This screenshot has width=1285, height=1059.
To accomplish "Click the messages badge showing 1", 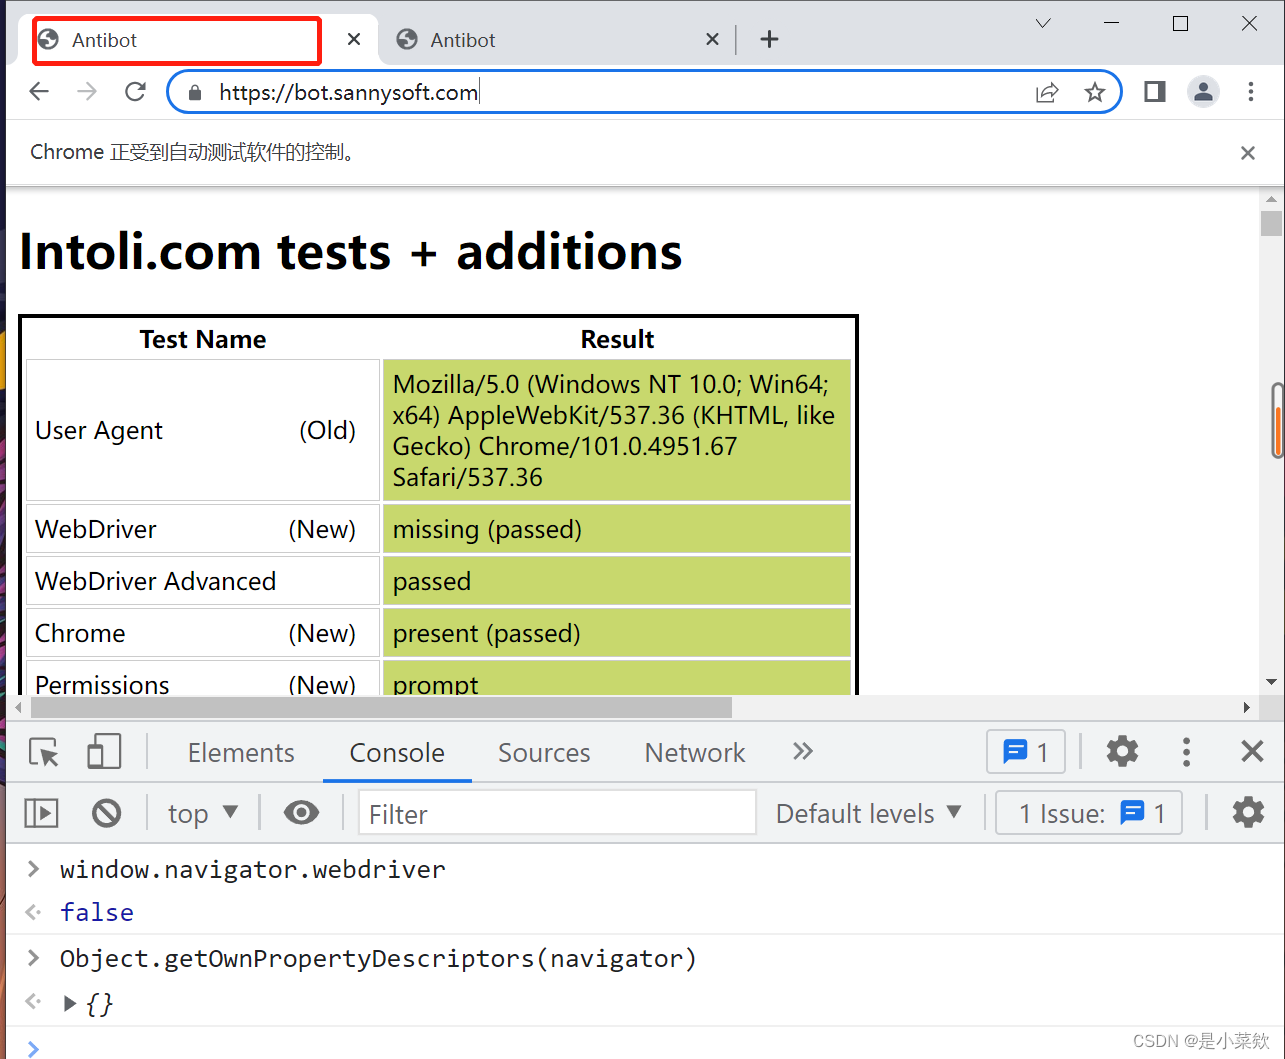I will [1026, 752].
